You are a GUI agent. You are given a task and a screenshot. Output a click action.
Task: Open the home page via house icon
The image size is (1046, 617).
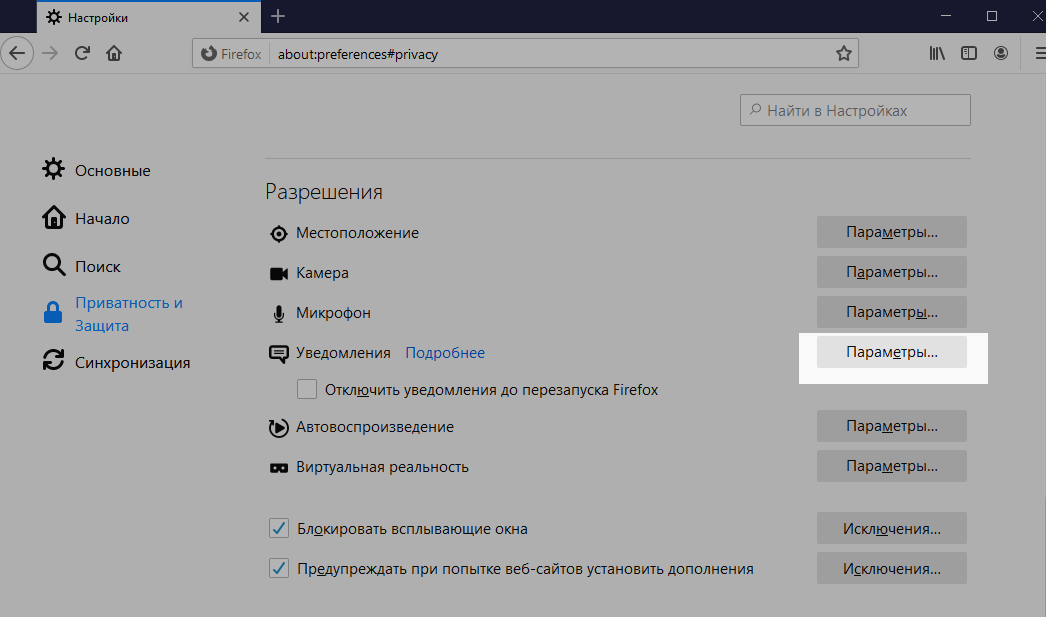point(114,53)
